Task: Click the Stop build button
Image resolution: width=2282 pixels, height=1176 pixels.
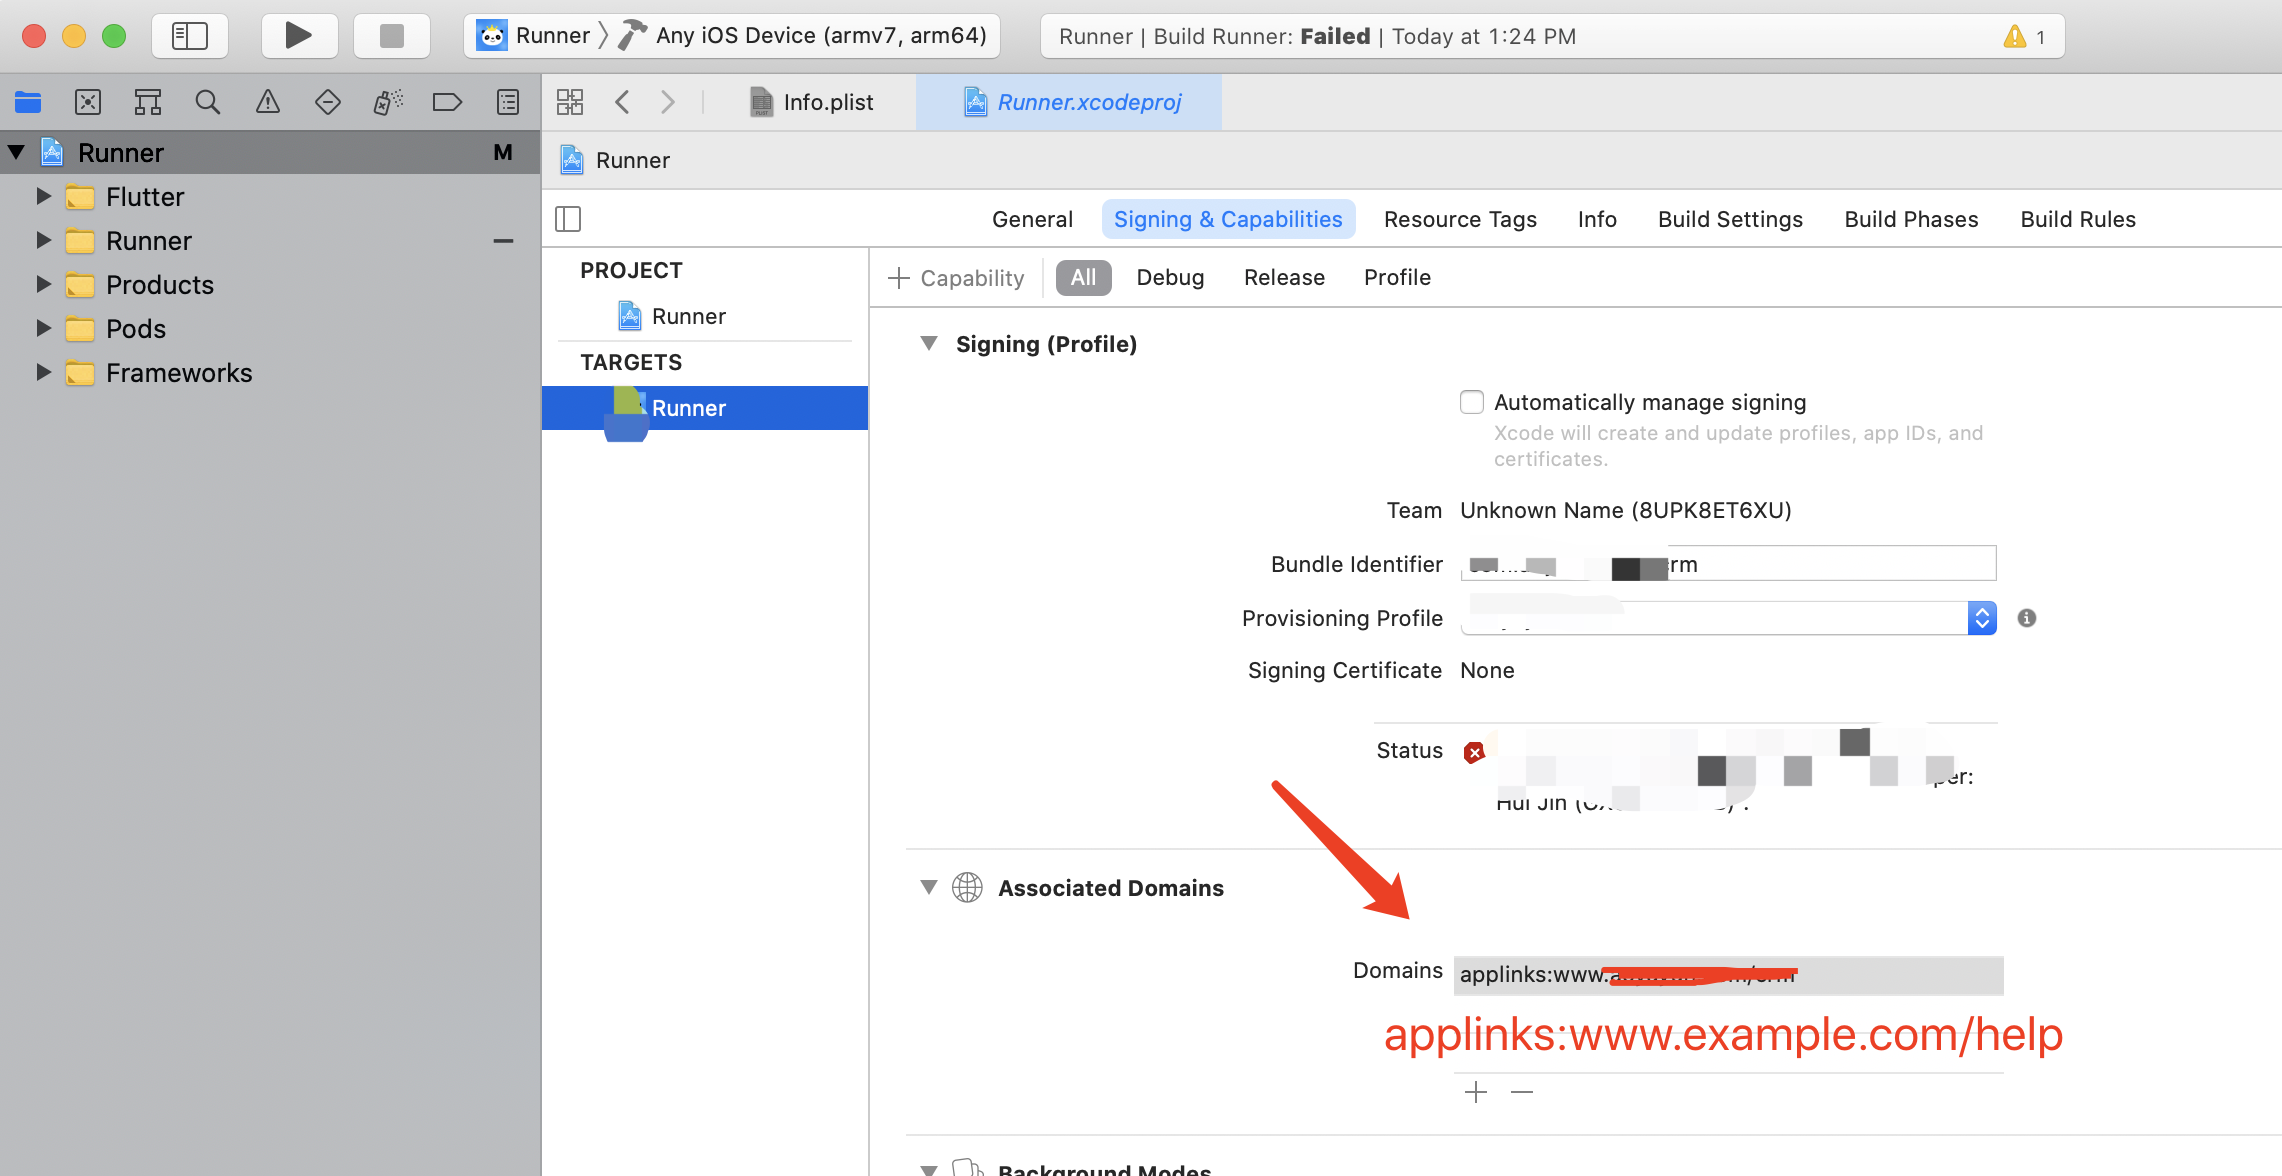Action: click(392, 36)
